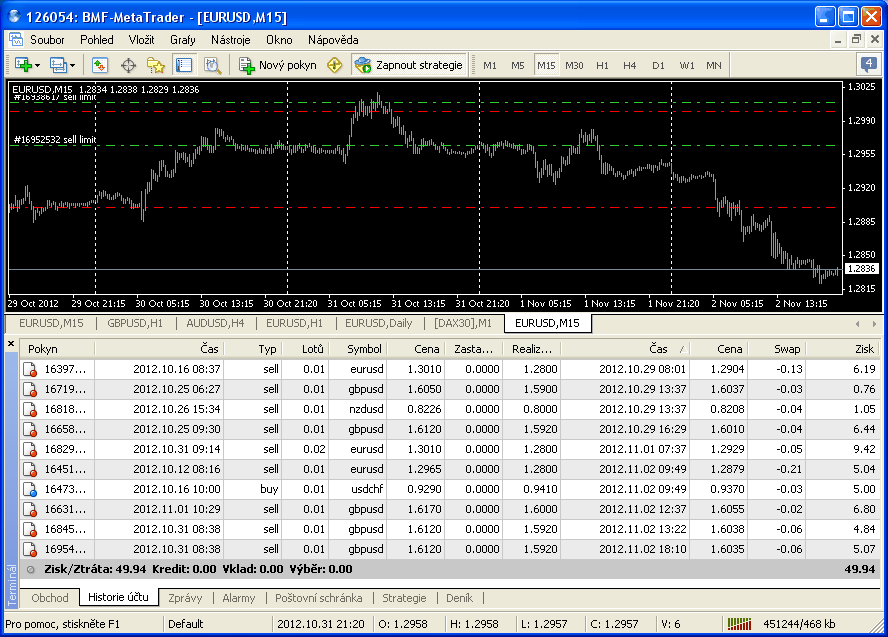
Task: Switch chart to M5 timeframe
Action: 518,66
